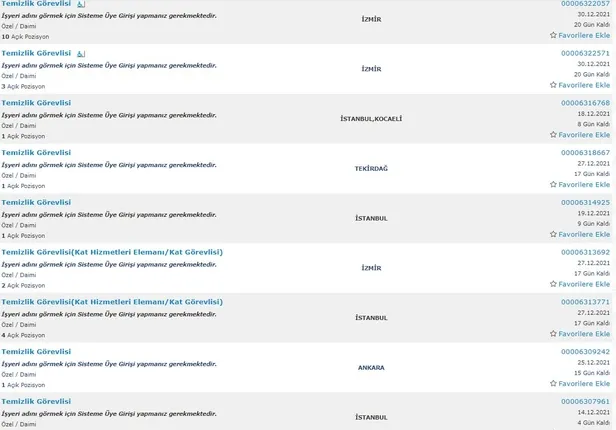The width and height of the screenshot is (616, 430).
Task: Click the favorite star for listing 00006322057
Action: click(x=554, y=35)
